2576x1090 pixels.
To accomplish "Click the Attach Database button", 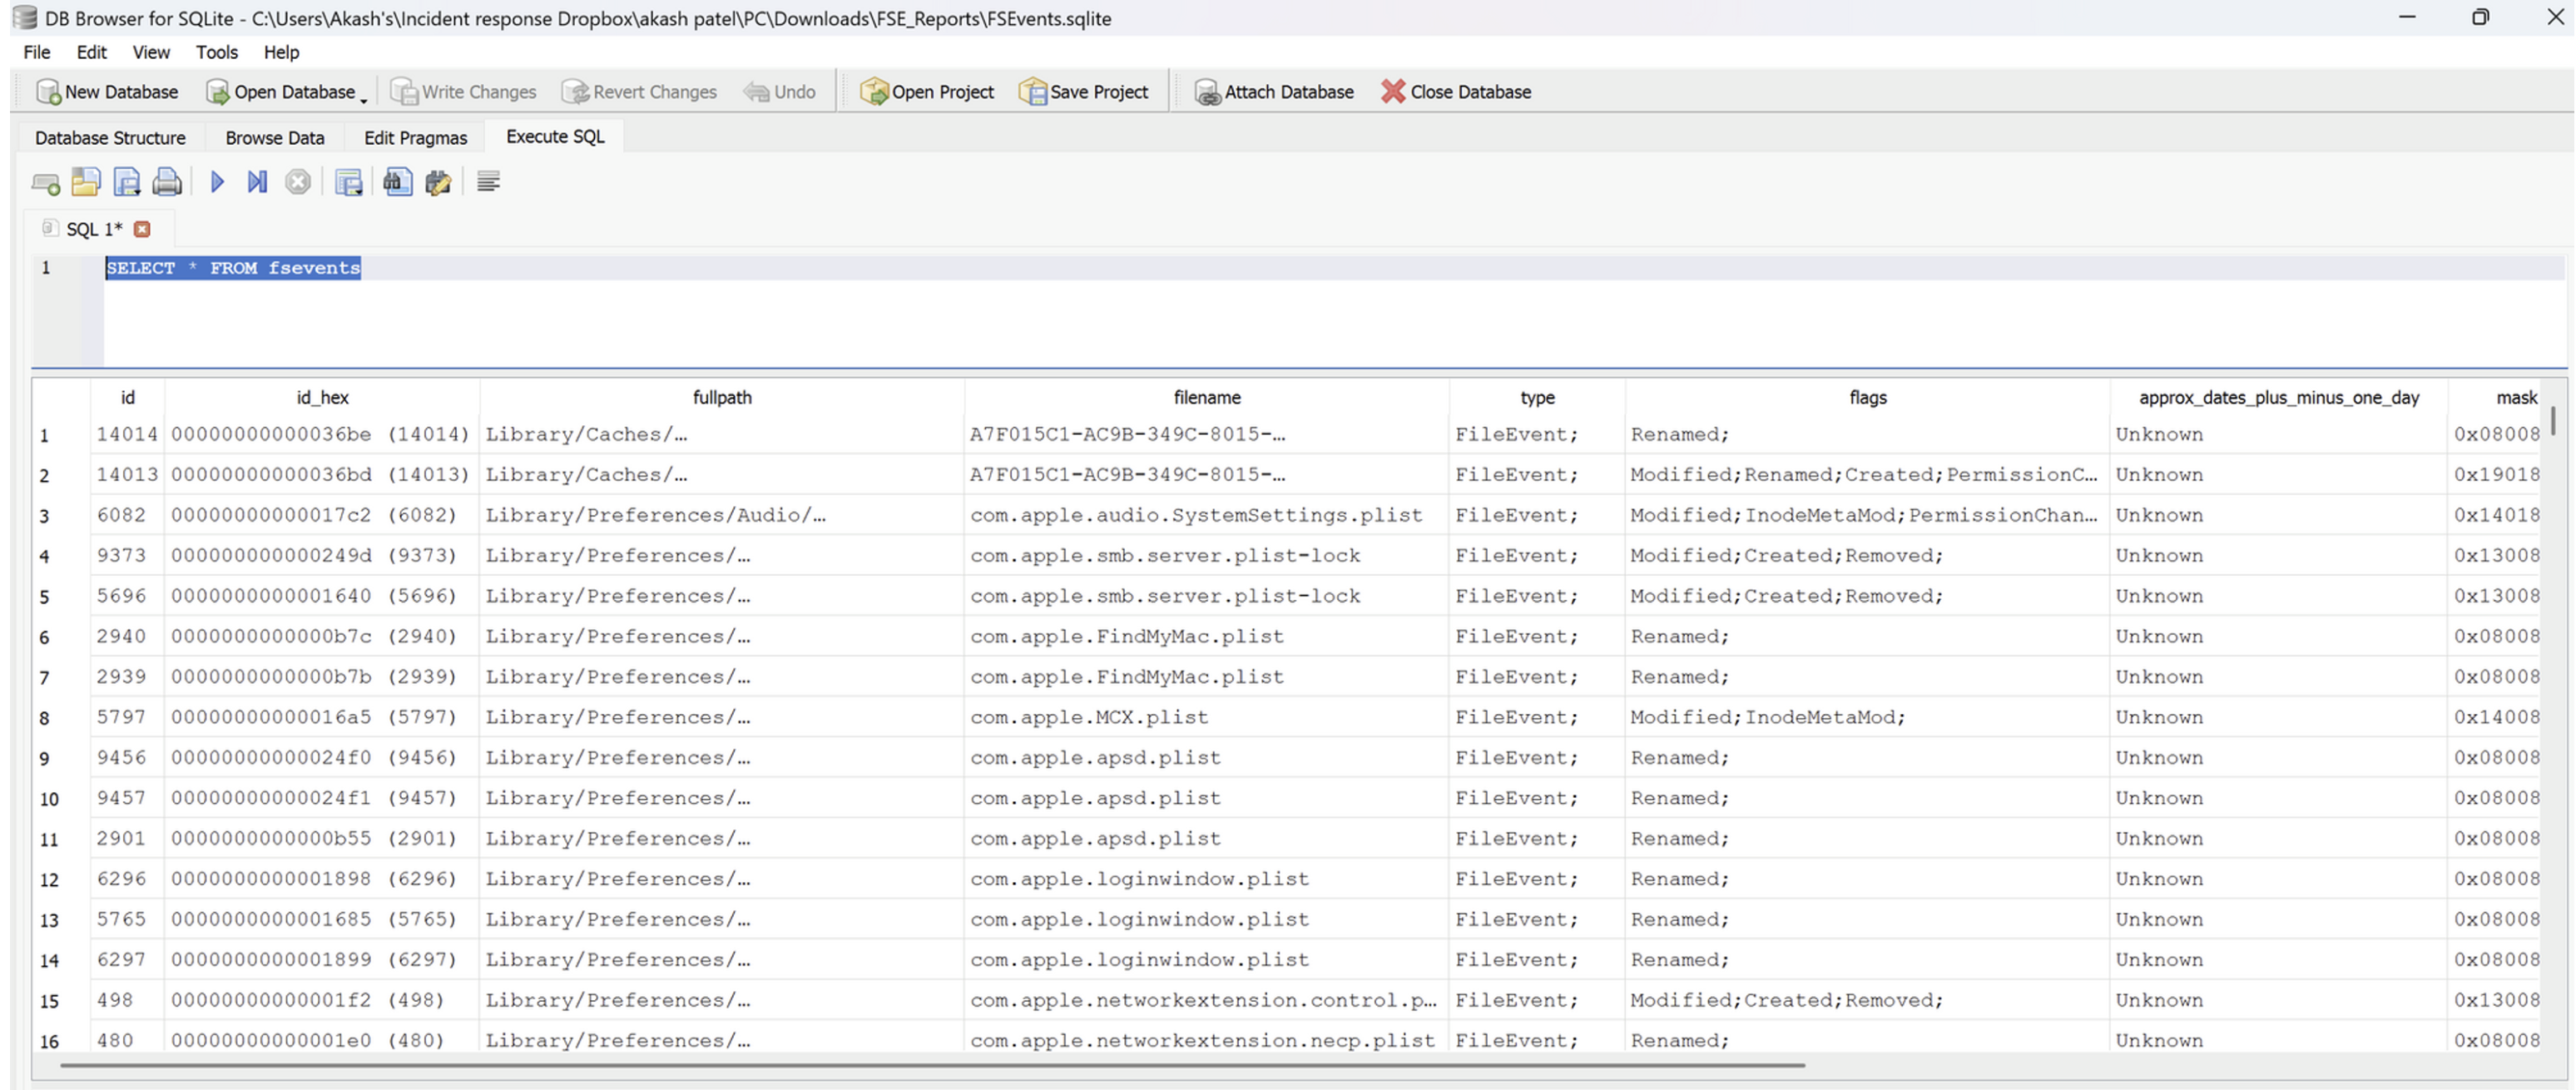I will tap(1274, 92).
